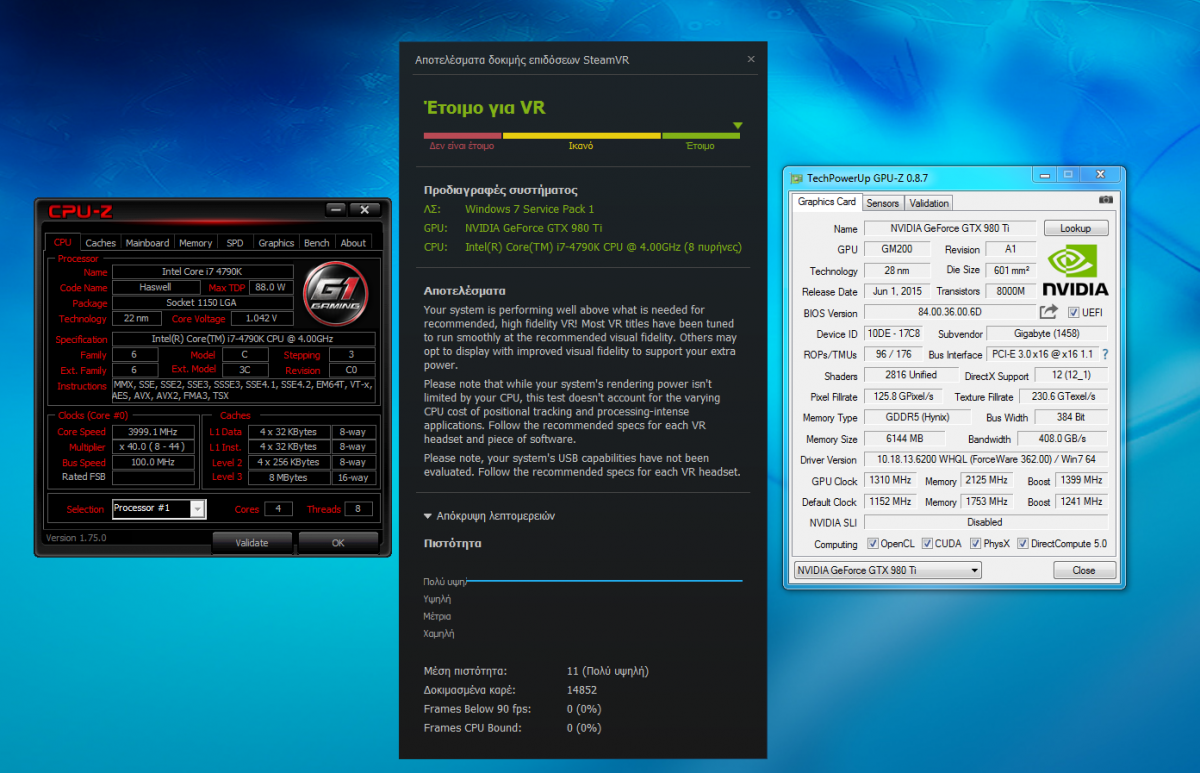Click the GPU Clock value 1310 MHz

click(891, 481)
